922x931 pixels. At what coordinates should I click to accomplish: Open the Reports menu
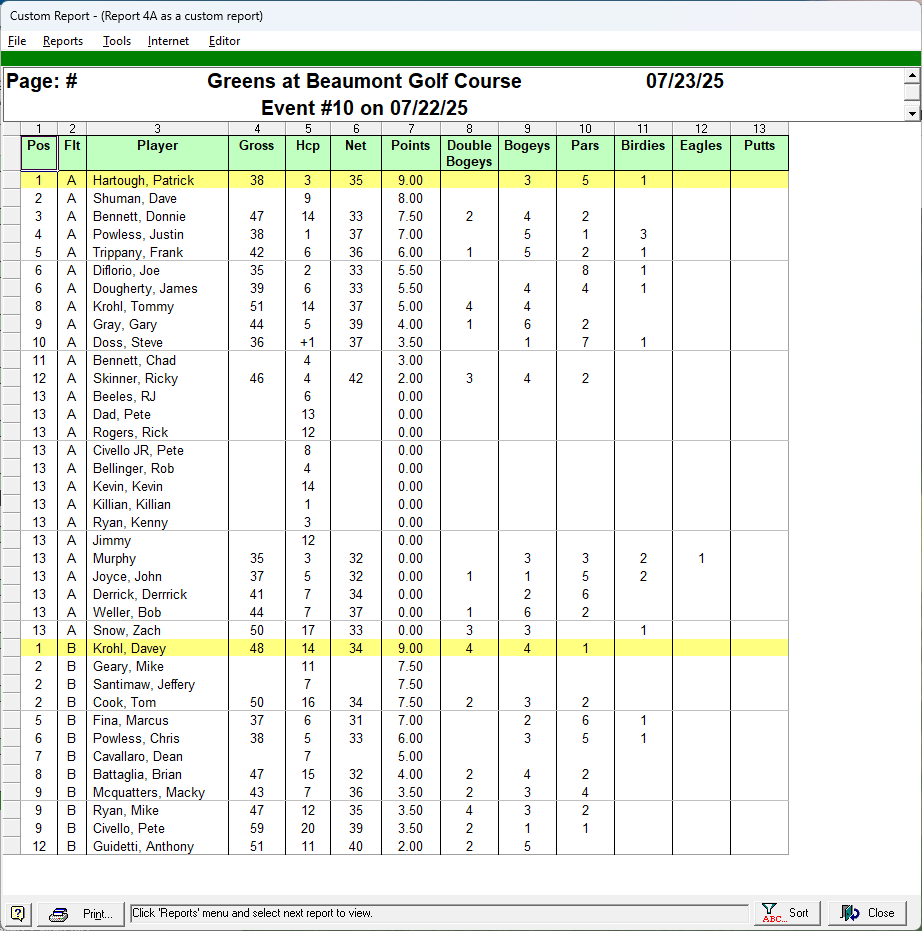click(62, 41)
